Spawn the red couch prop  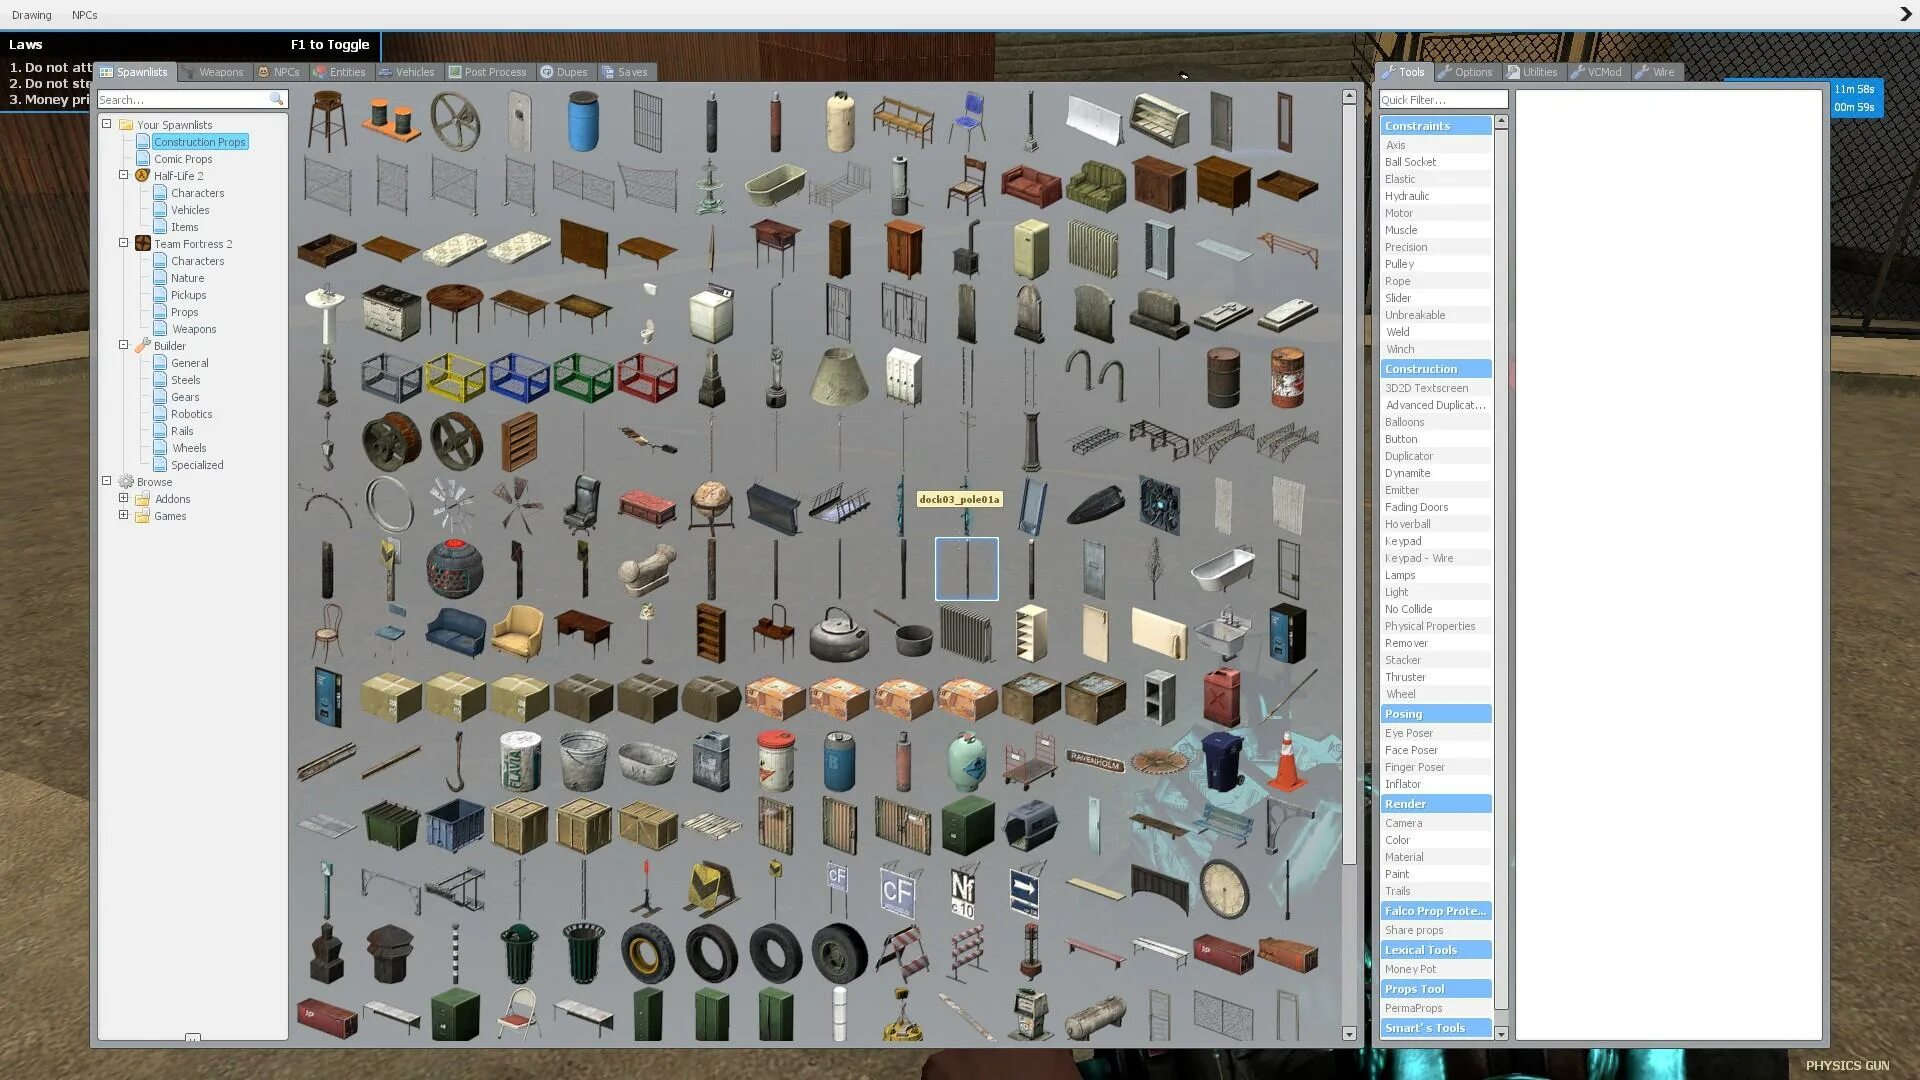pyautogui.click(x=1031, y=185)
